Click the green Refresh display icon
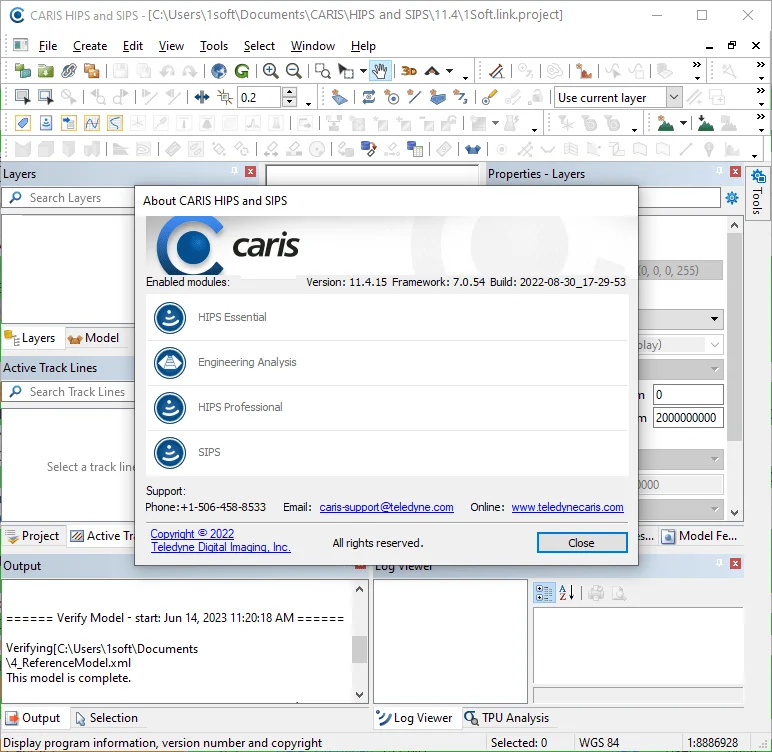 tap(242, 71)
